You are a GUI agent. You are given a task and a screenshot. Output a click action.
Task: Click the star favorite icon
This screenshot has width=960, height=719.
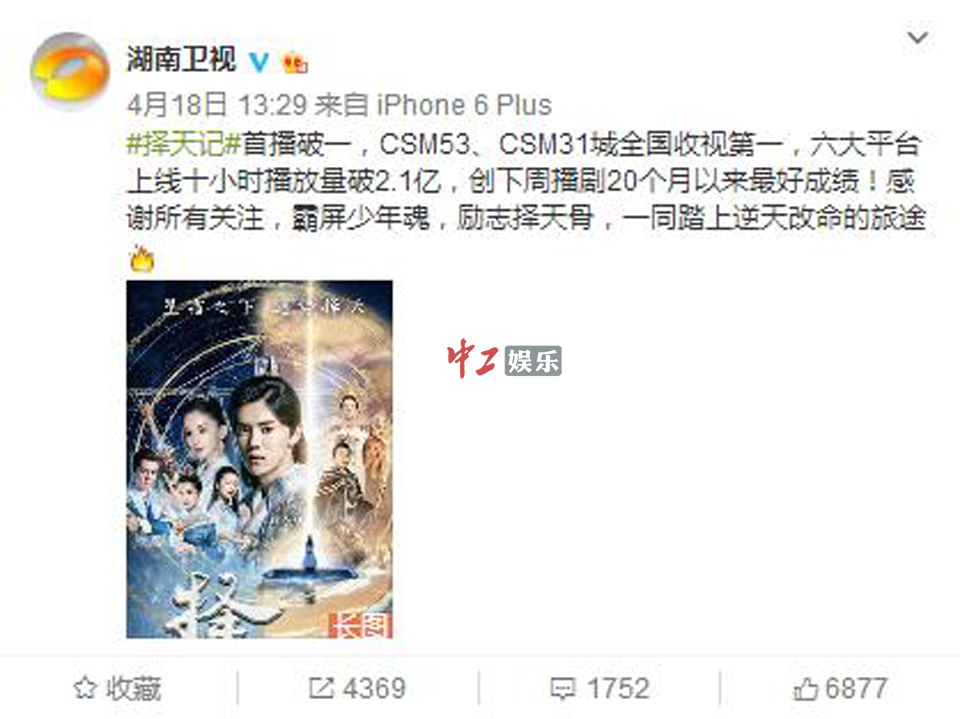[85, 688]
